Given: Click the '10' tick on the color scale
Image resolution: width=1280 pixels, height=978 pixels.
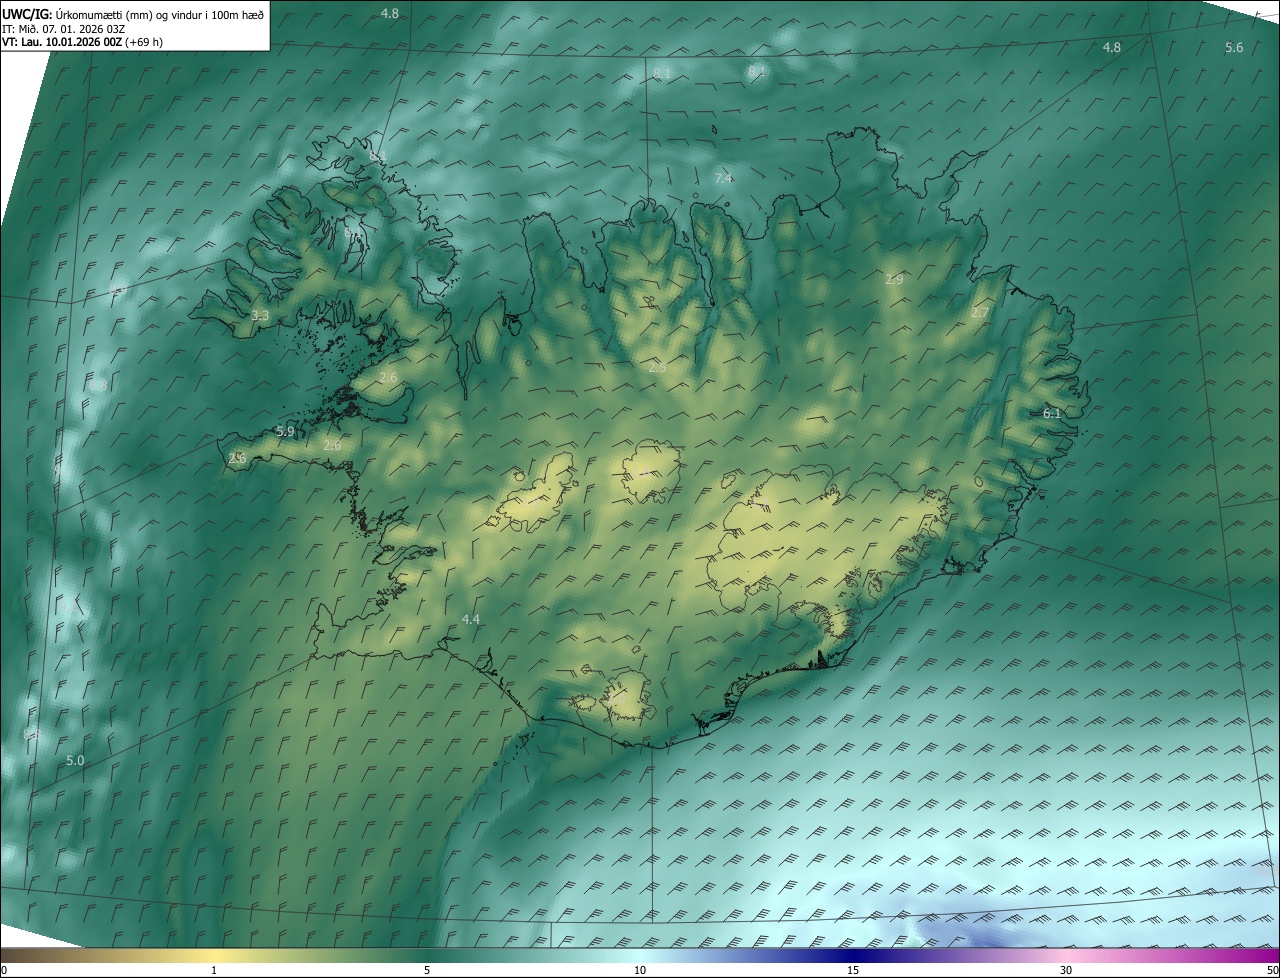Looking at the screenshot, I should 640,971.
